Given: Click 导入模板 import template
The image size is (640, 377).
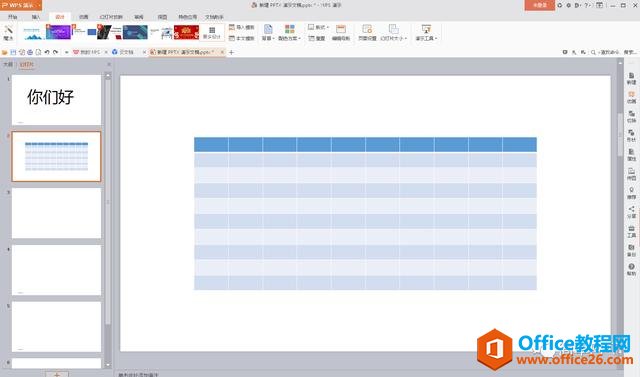Looking at the screenshot, I should pyautogui.click(x=242, y=27).
